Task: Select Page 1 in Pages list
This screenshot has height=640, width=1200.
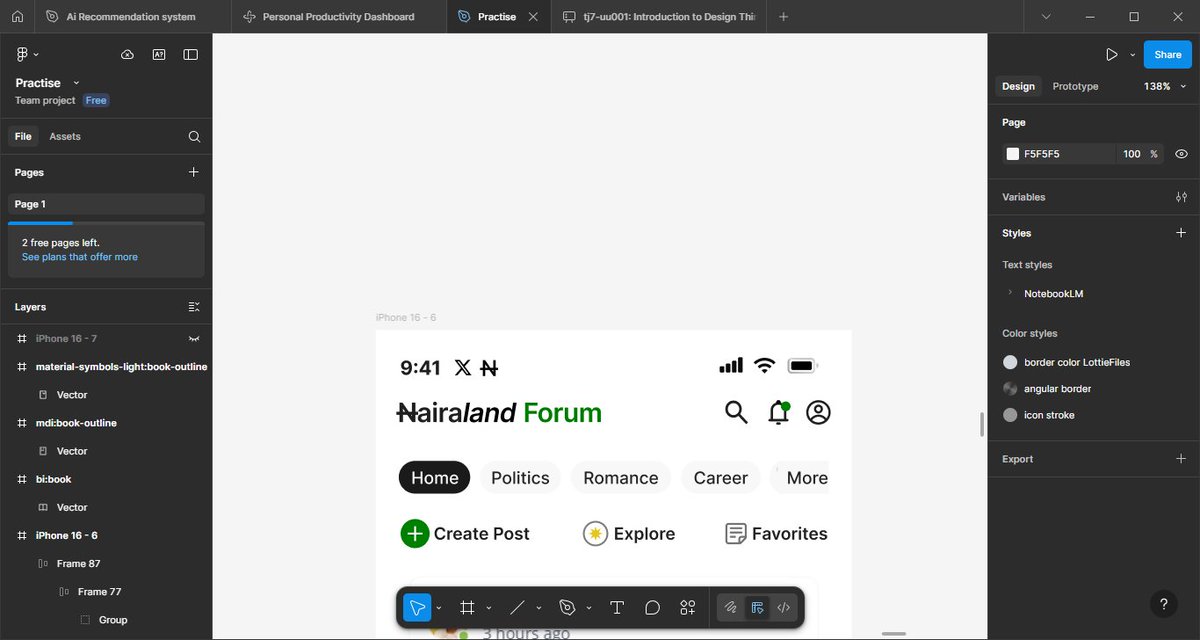Action: [106, 204]
